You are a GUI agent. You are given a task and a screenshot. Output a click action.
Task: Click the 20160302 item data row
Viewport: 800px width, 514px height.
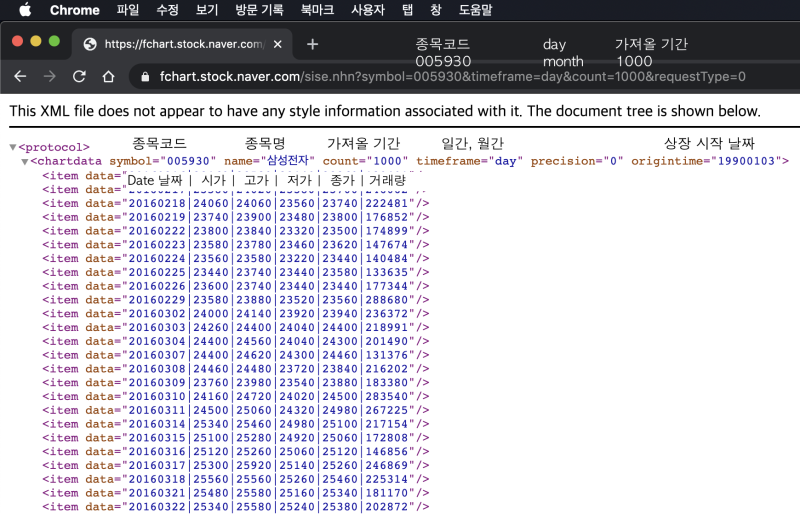point(236,313)
